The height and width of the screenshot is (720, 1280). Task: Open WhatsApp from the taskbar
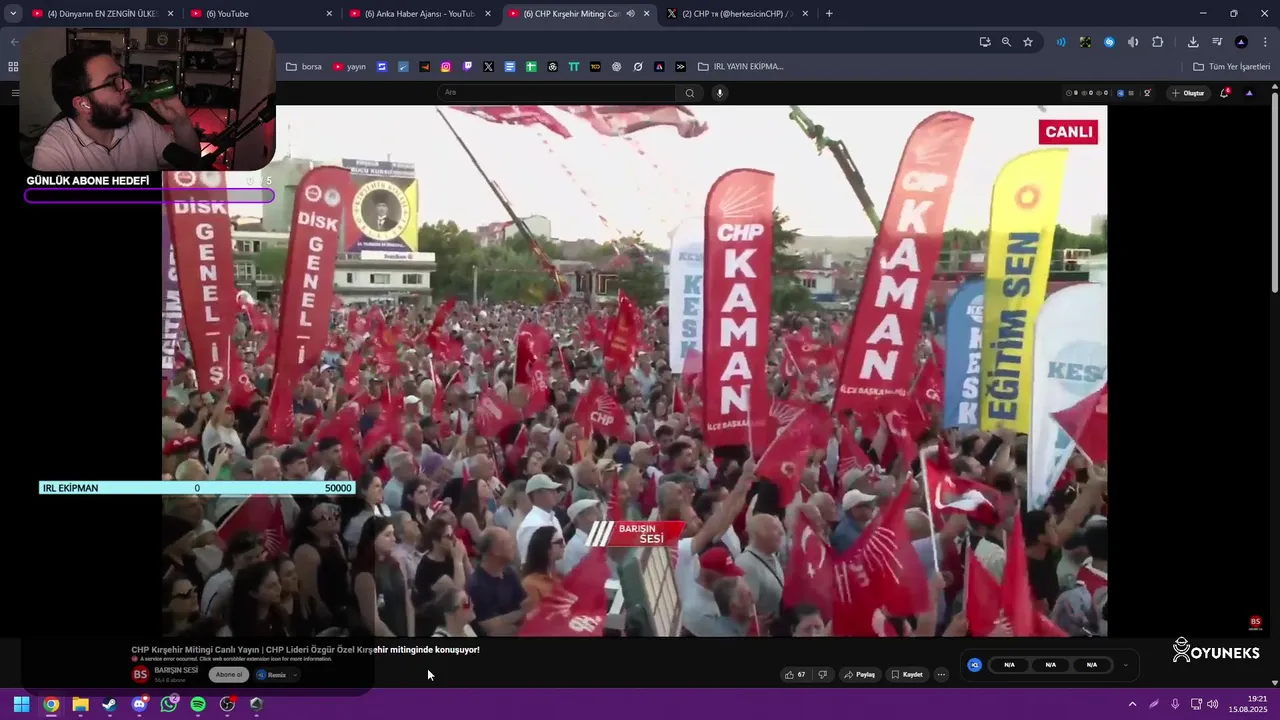(168, 704)
